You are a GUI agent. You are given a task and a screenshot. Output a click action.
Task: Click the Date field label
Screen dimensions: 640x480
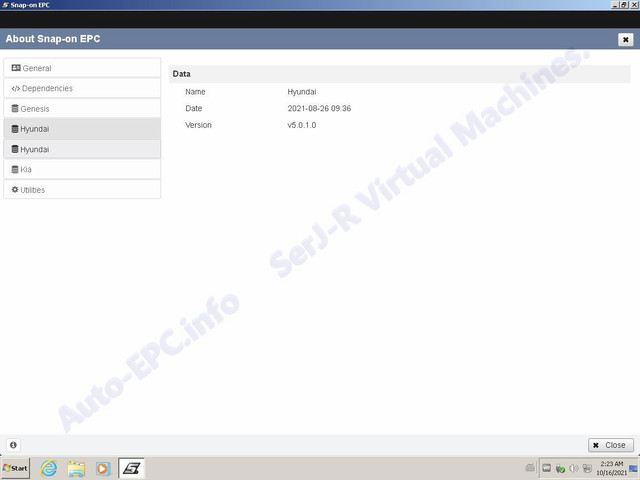(193, 109)
